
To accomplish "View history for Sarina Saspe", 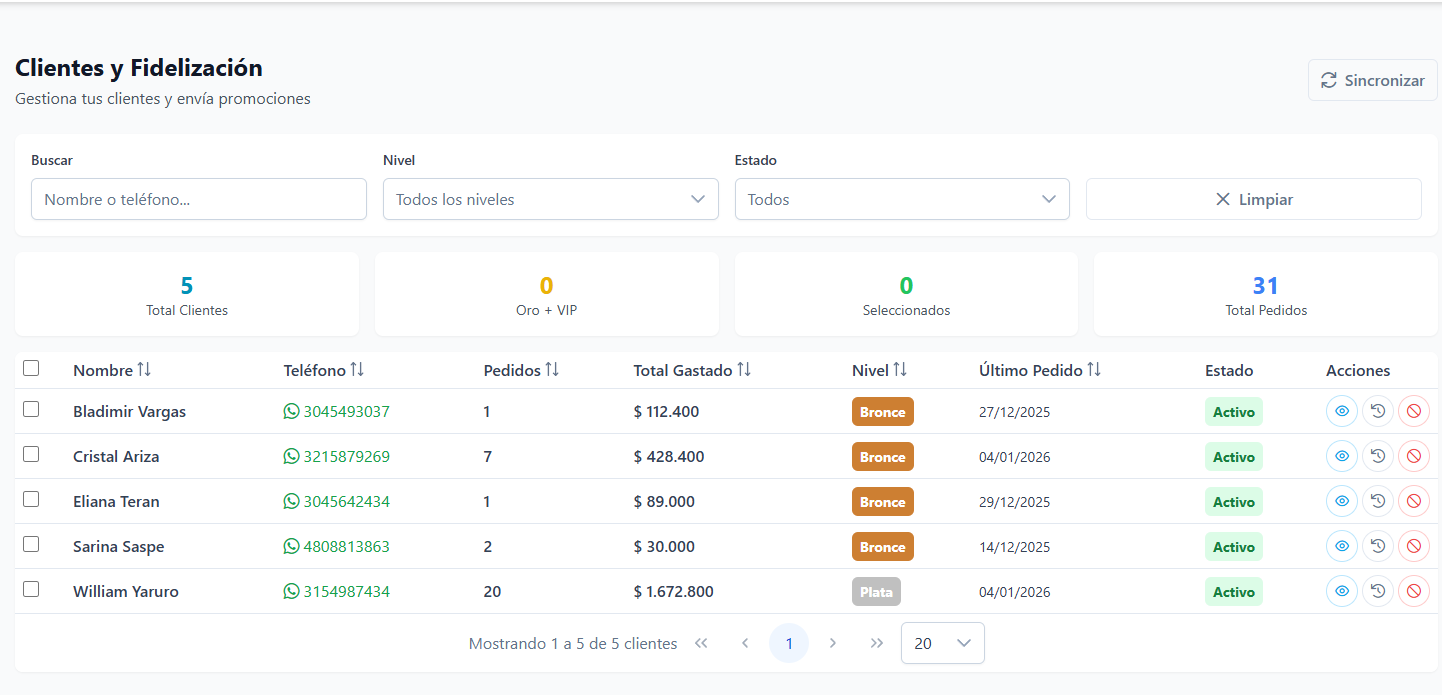I will coord(1377,546).
